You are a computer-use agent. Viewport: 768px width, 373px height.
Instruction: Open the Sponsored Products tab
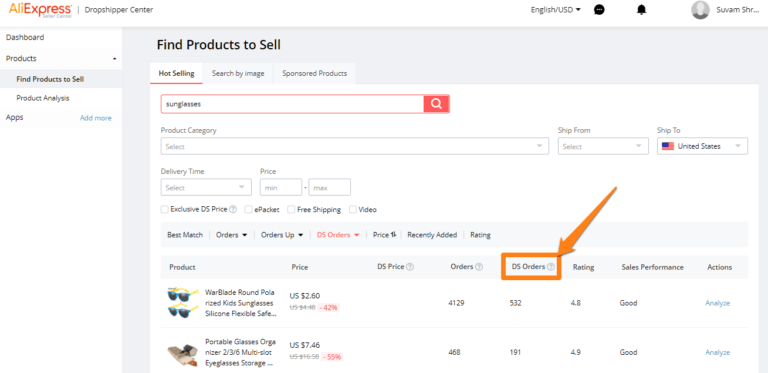(314, 73)
